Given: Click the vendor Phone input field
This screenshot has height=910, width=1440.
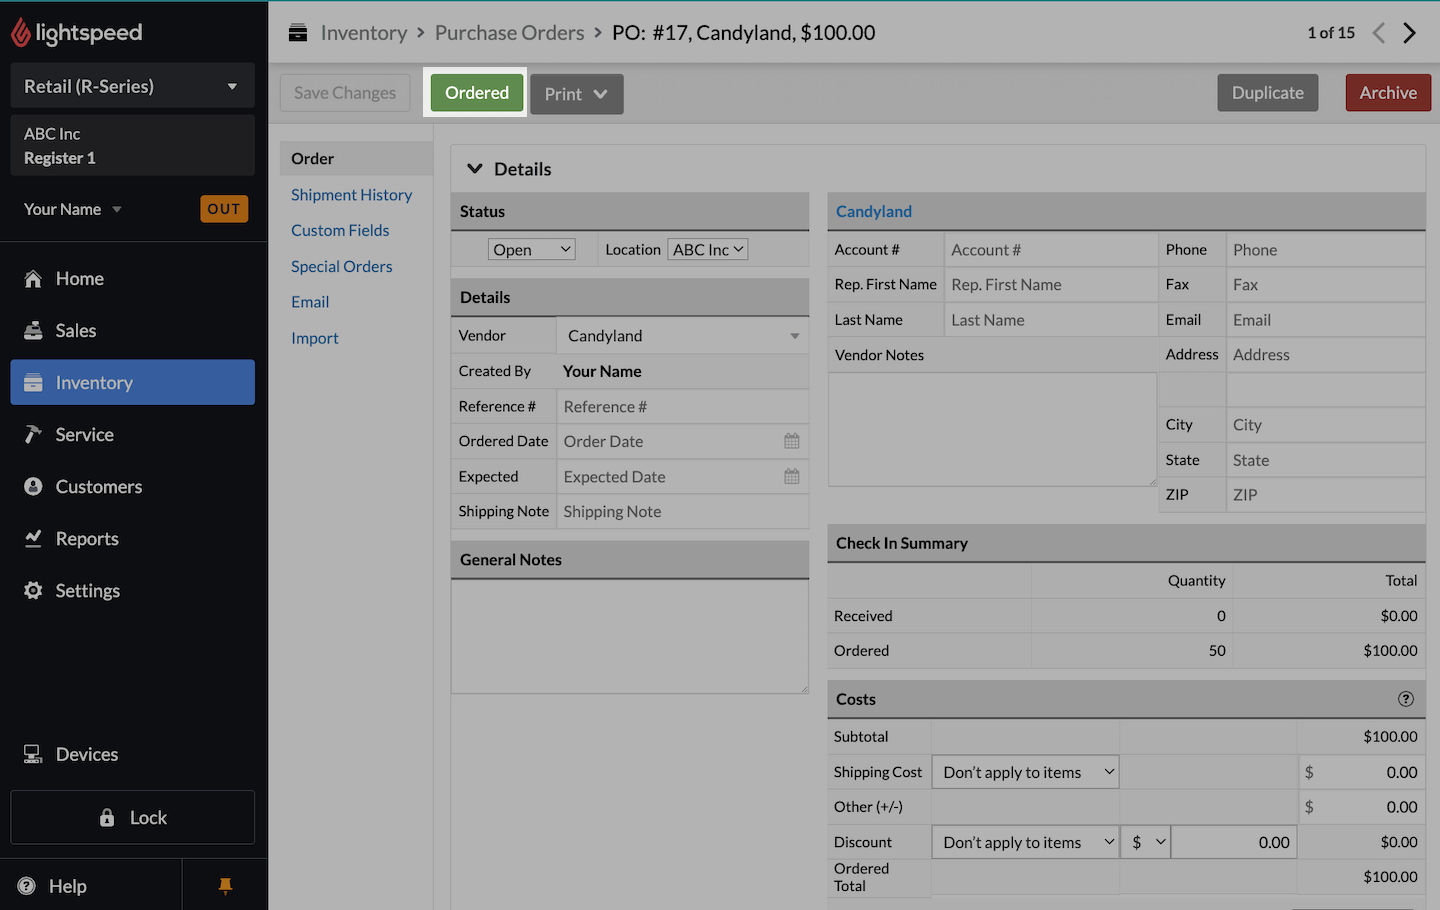Looking at the screenshot, I should pos(1325,250).
